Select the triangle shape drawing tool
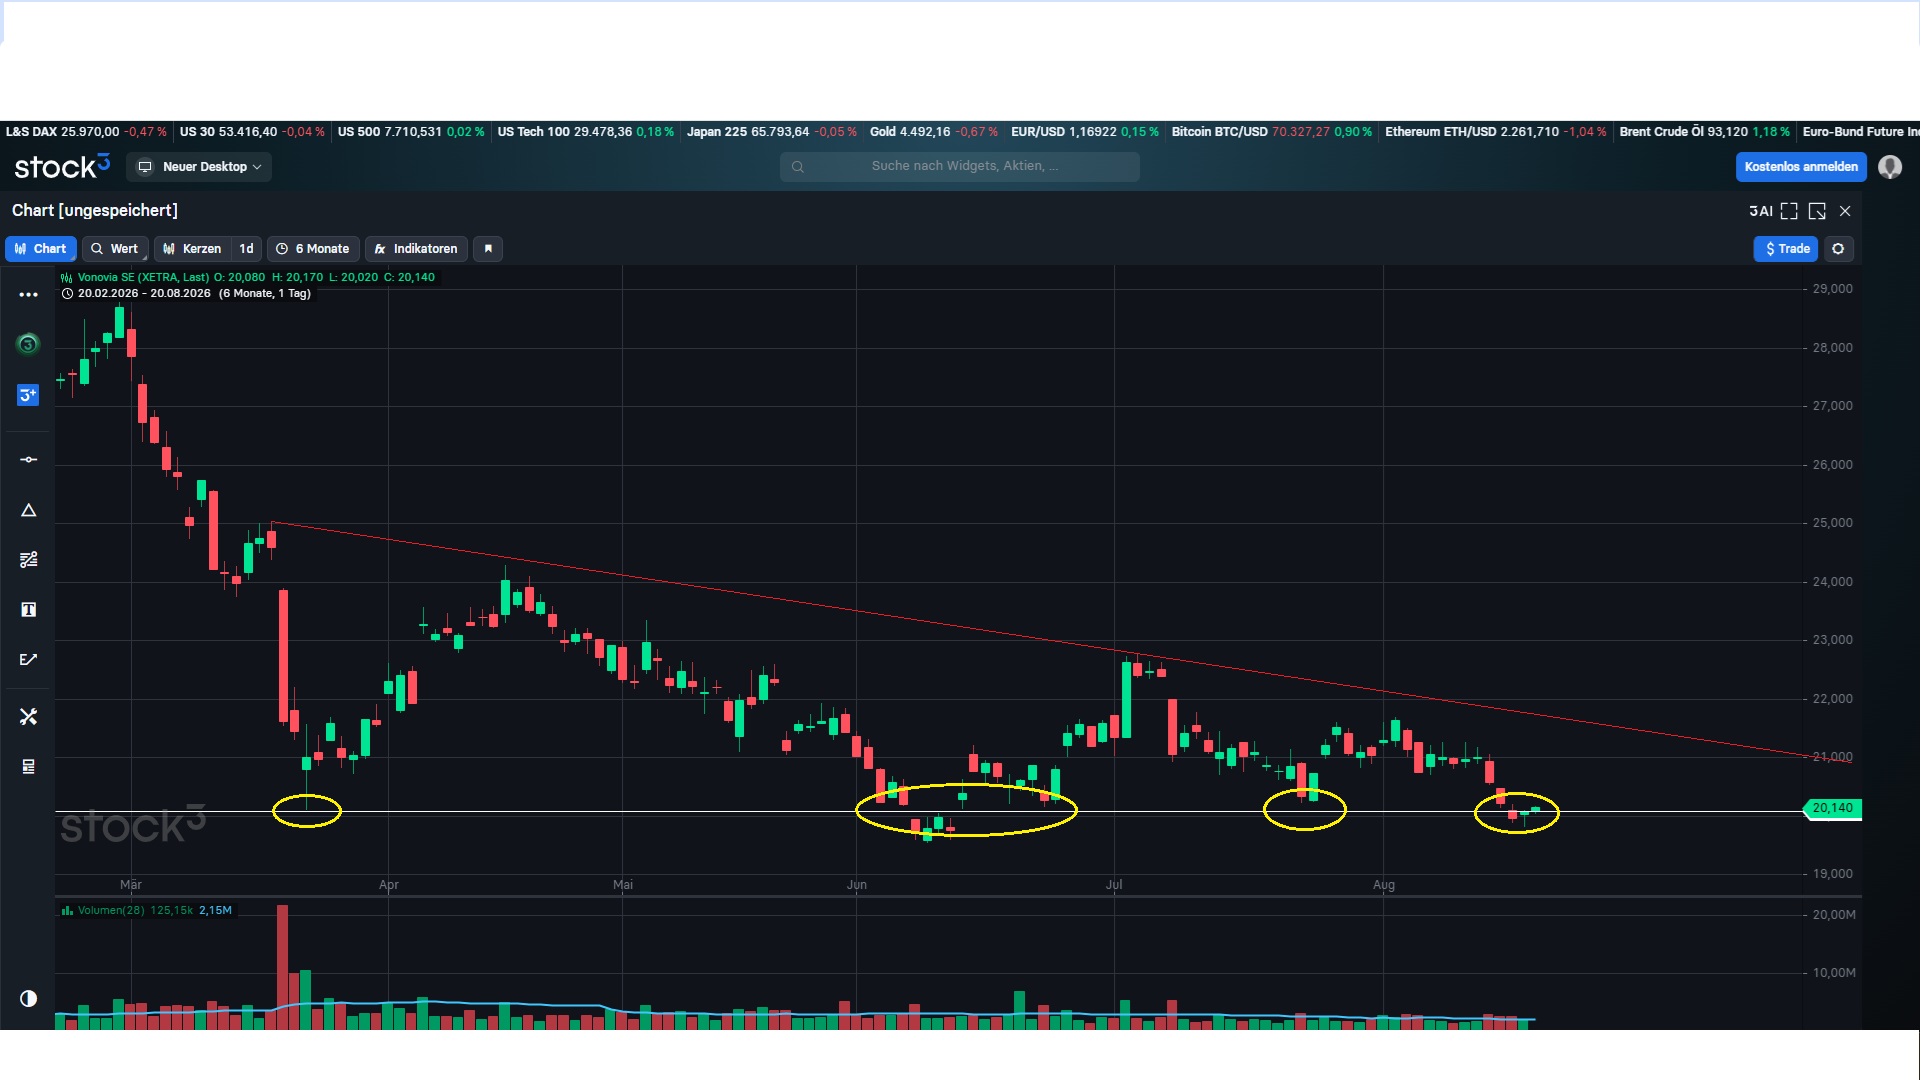 coord(28,510)
